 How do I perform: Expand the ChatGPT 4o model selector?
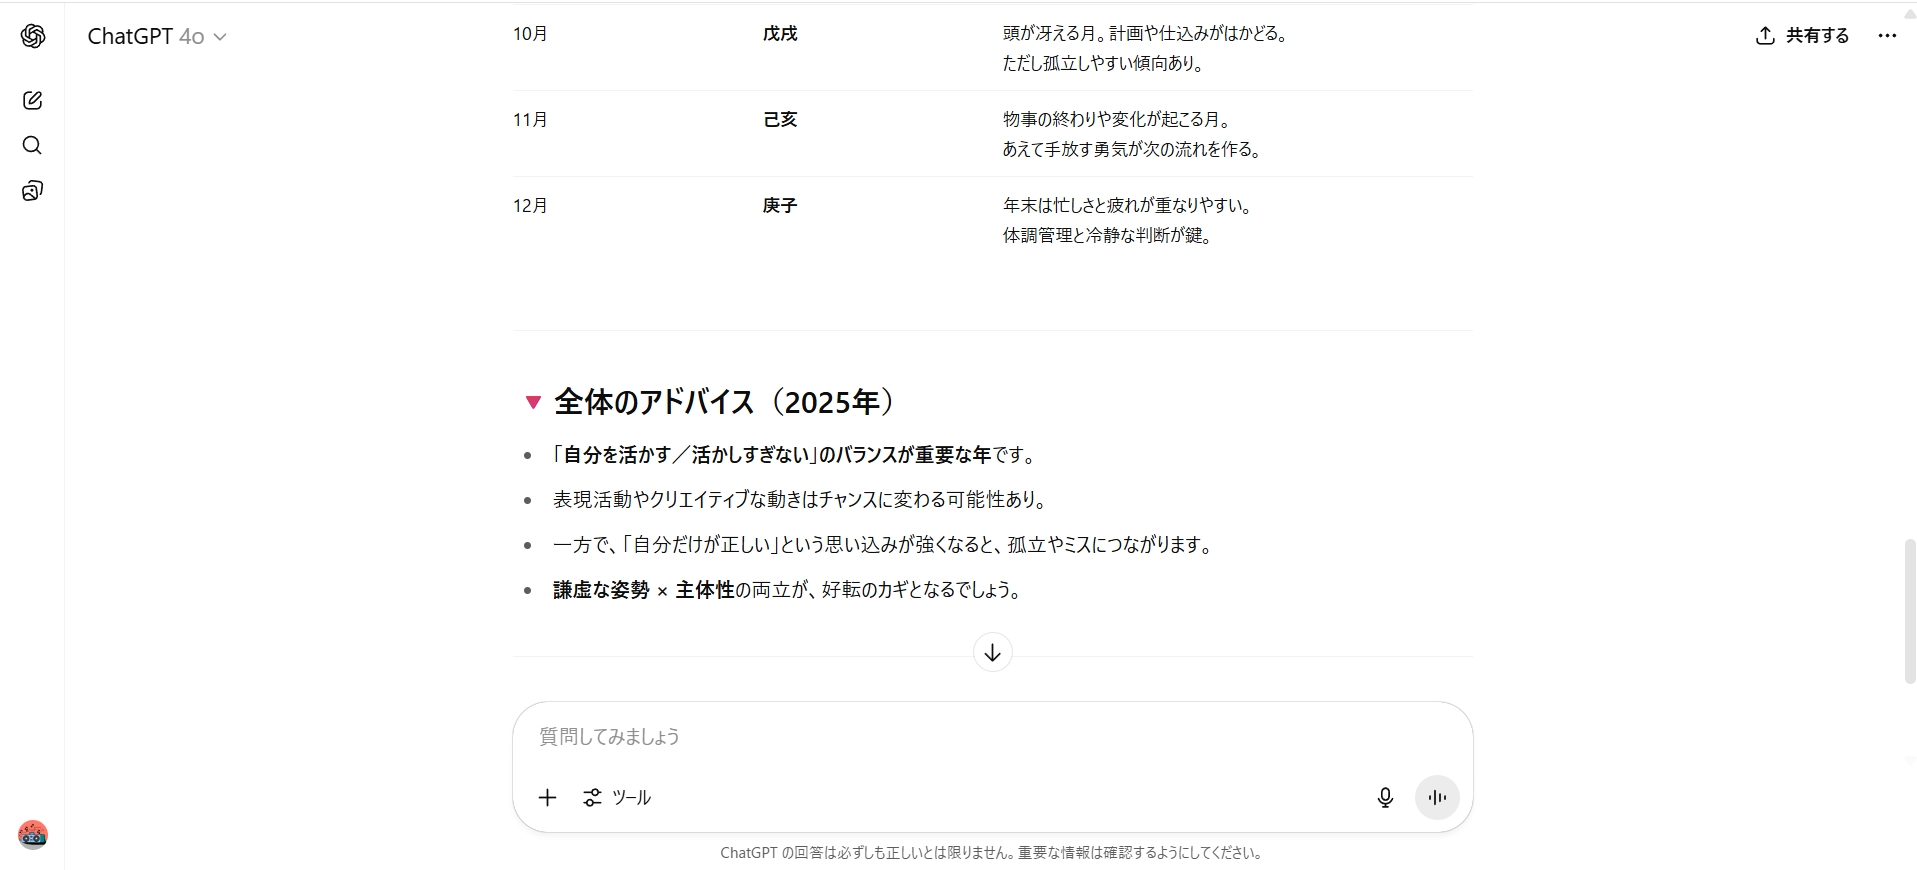157,36
